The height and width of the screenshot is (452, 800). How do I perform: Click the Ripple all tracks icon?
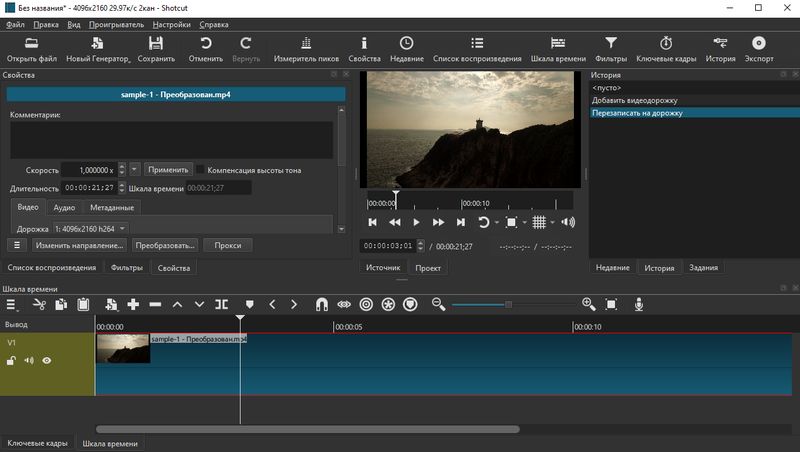pos(388,304)
